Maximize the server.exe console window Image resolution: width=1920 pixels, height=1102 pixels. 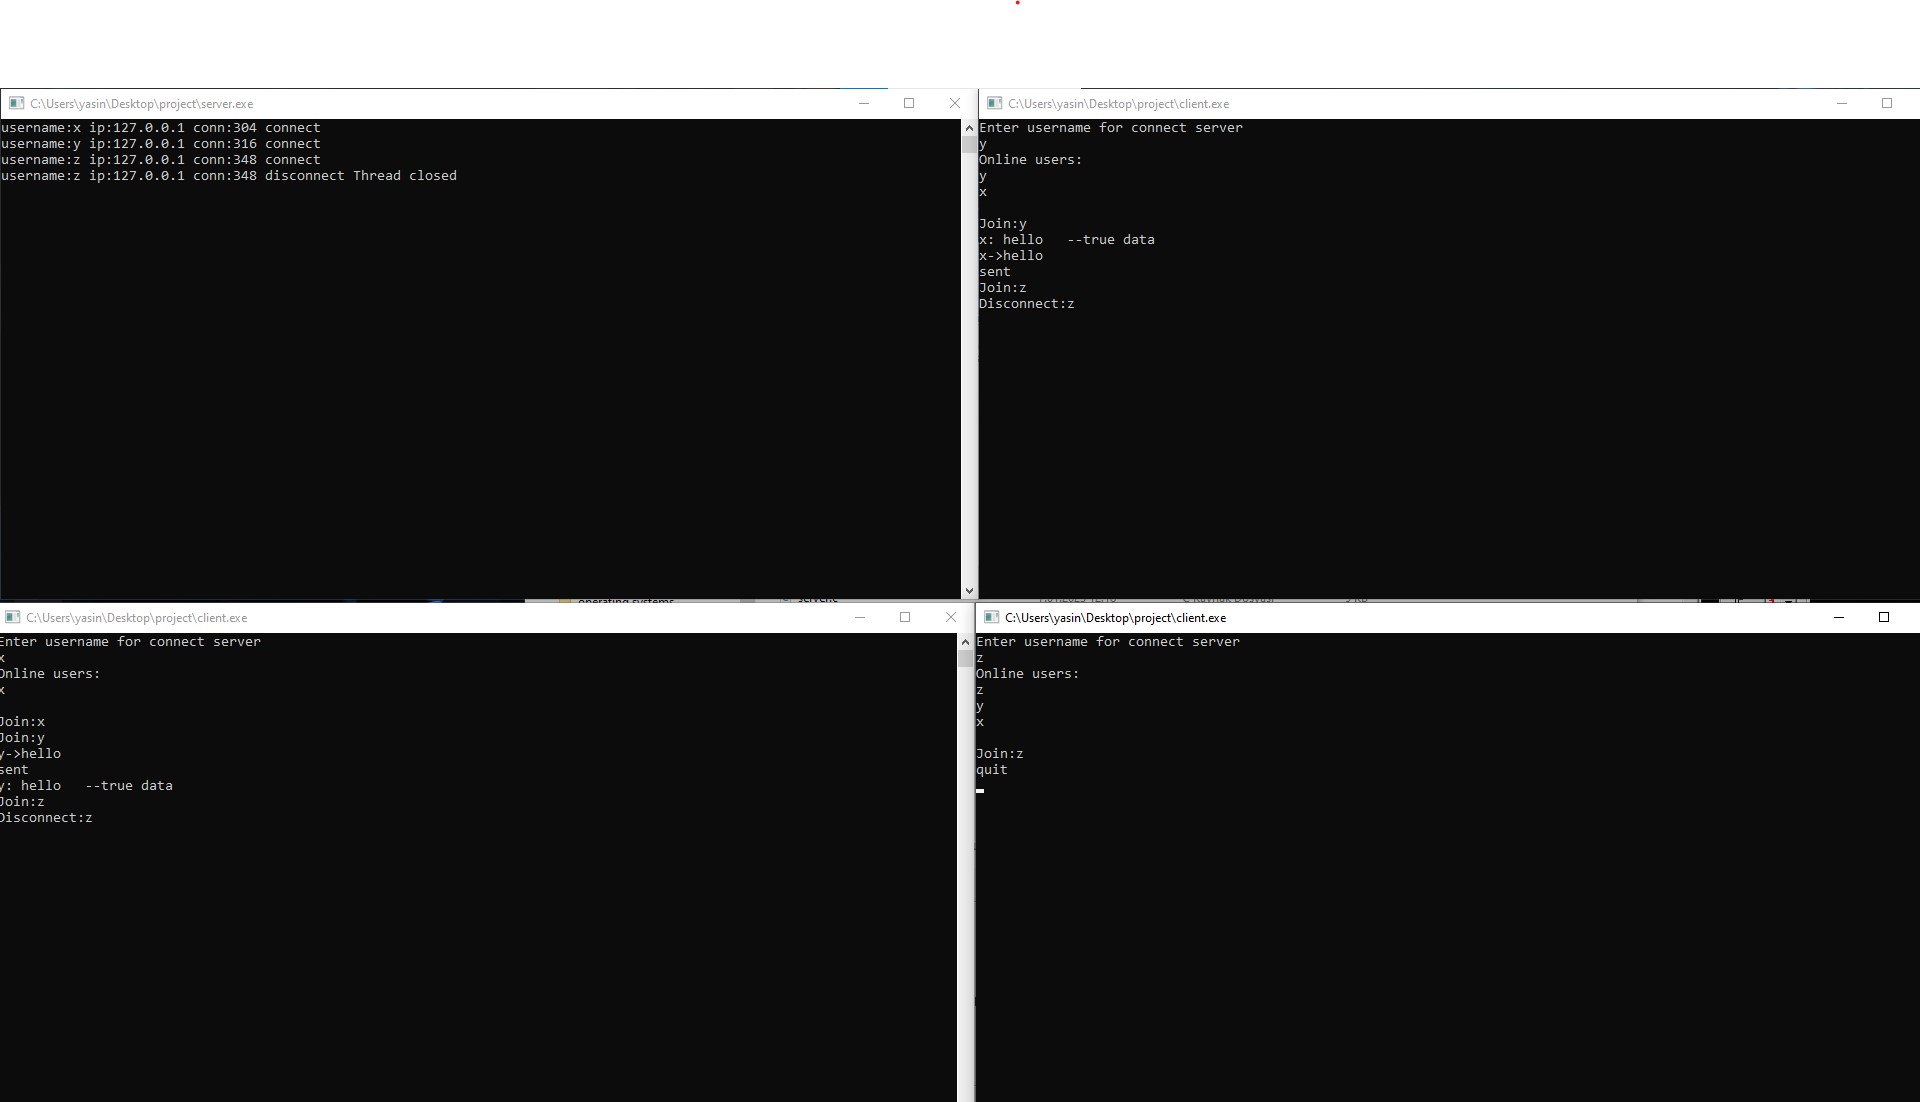click(909, 103)
